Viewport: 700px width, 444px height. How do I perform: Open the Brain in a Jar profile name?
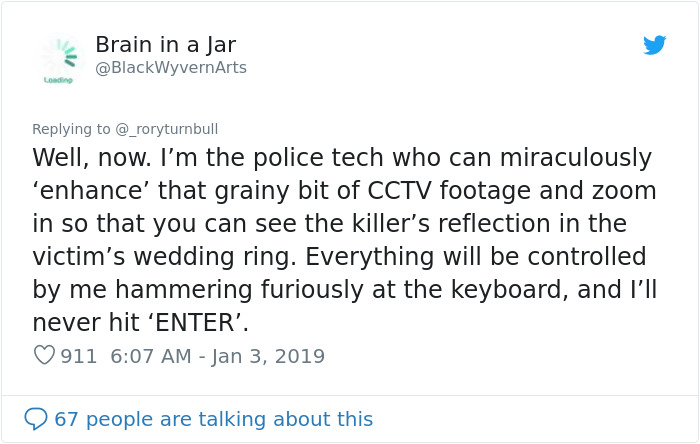click(165, 45)
